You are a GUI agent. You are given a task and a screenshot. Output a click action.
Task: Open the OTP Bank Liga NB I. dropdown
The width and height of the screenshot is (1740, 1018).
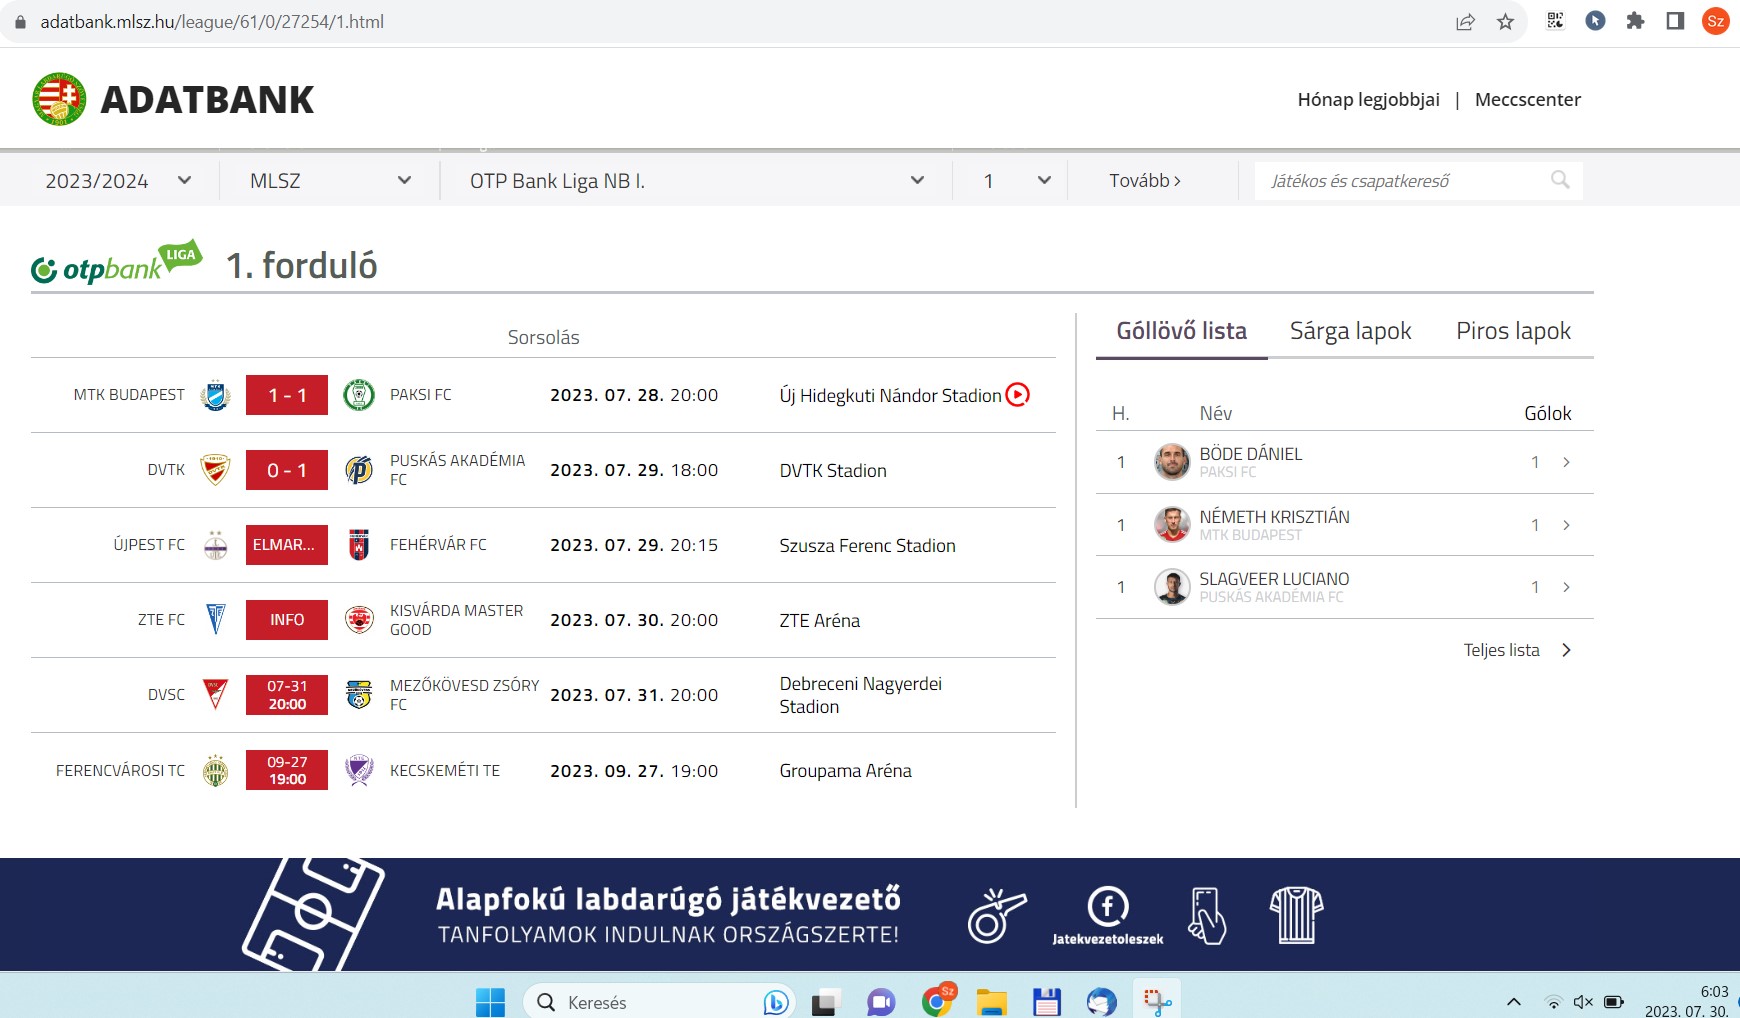tap(697, 181)
